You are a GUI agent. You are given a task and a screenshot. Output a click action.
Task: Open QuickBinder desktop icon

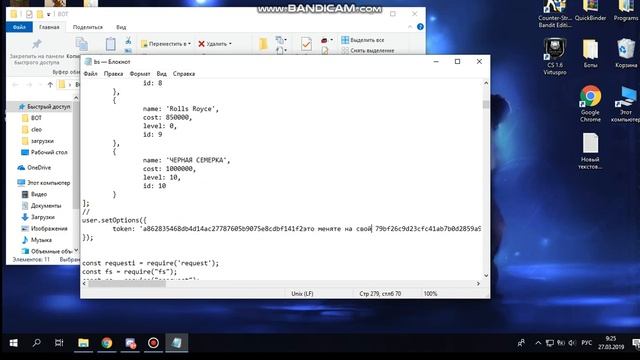(590, 11)
